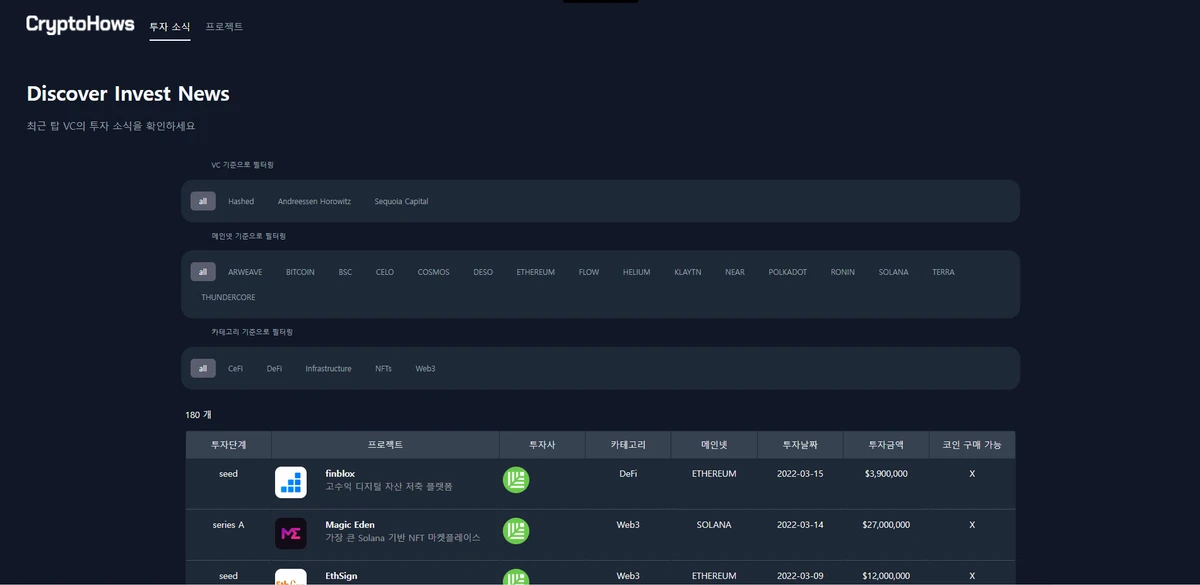Filter mainnet by COSMOS
The image size is (1200, 585).
pos(434,272)
